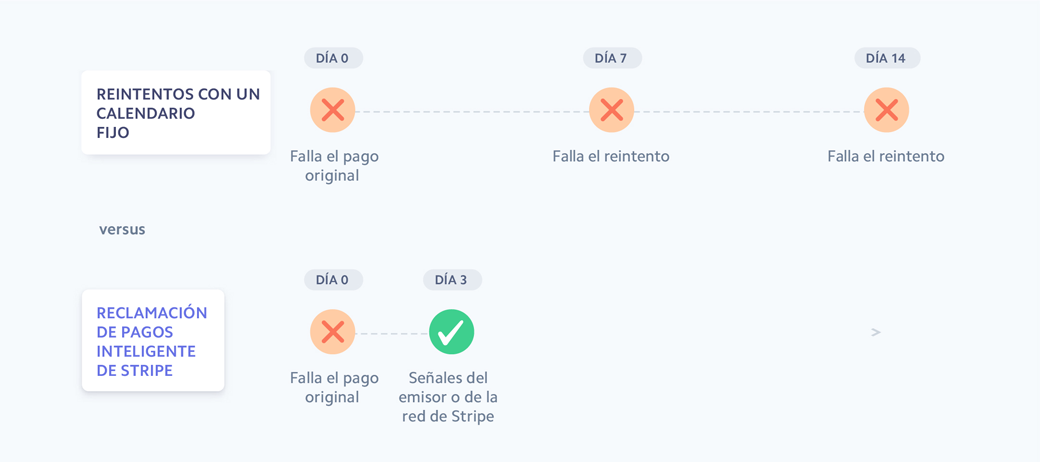Click the Día 0 badge in Stripe row
Screen dimensions: 1040x462
click(x=333, y=280)
